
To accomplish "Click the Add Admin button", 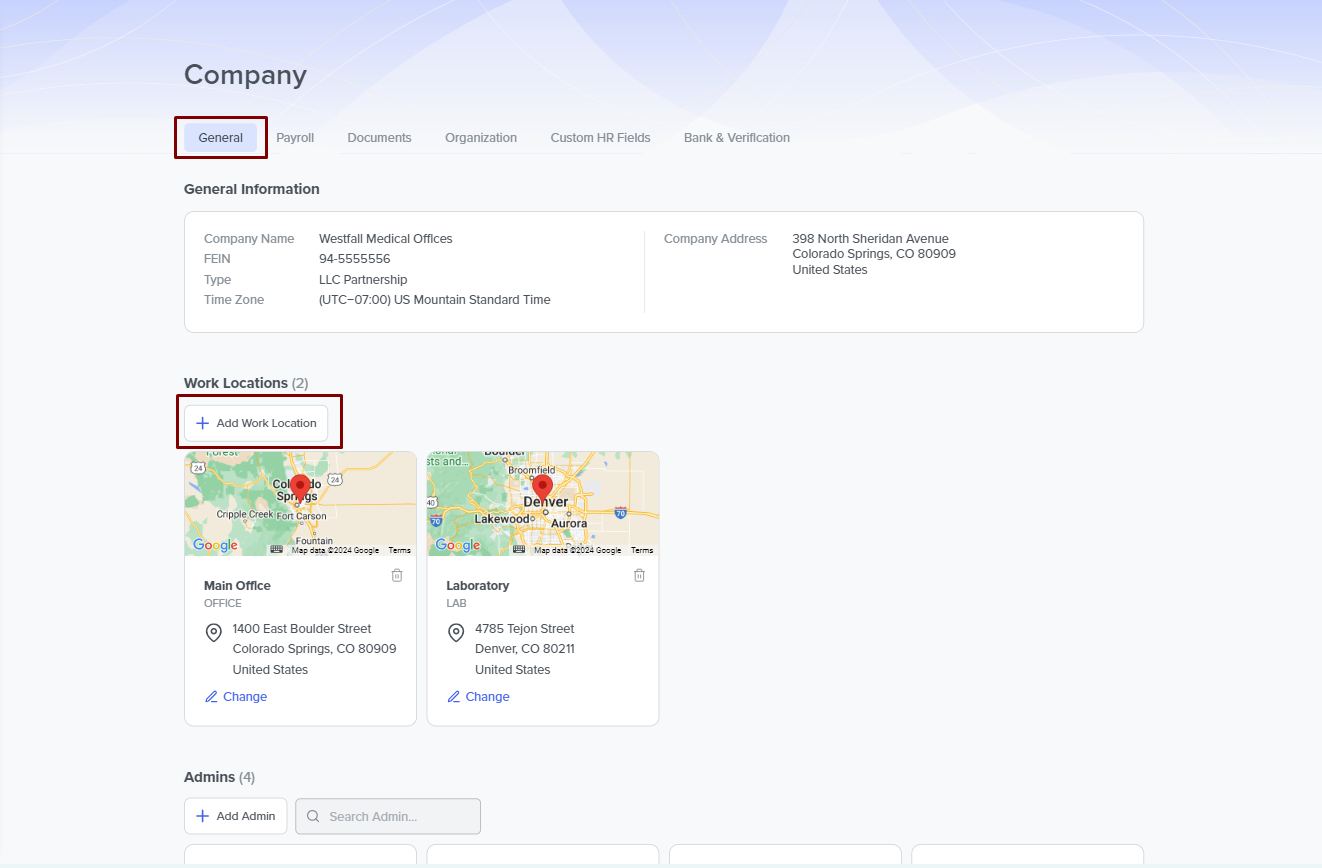I will 235,816.
